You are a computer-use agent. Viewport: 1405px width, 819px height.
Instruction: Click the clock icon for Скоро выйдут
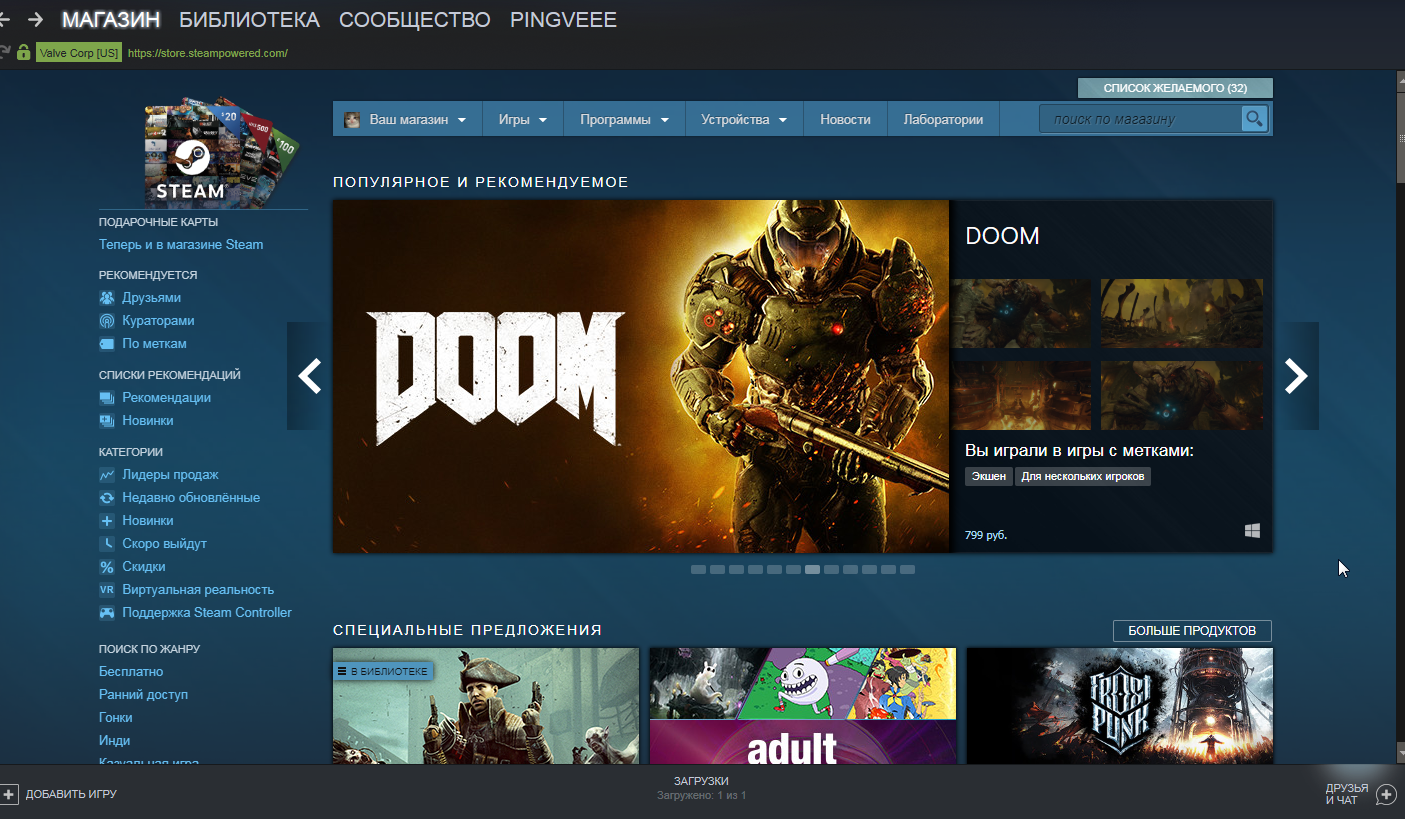tap(107, 544)
